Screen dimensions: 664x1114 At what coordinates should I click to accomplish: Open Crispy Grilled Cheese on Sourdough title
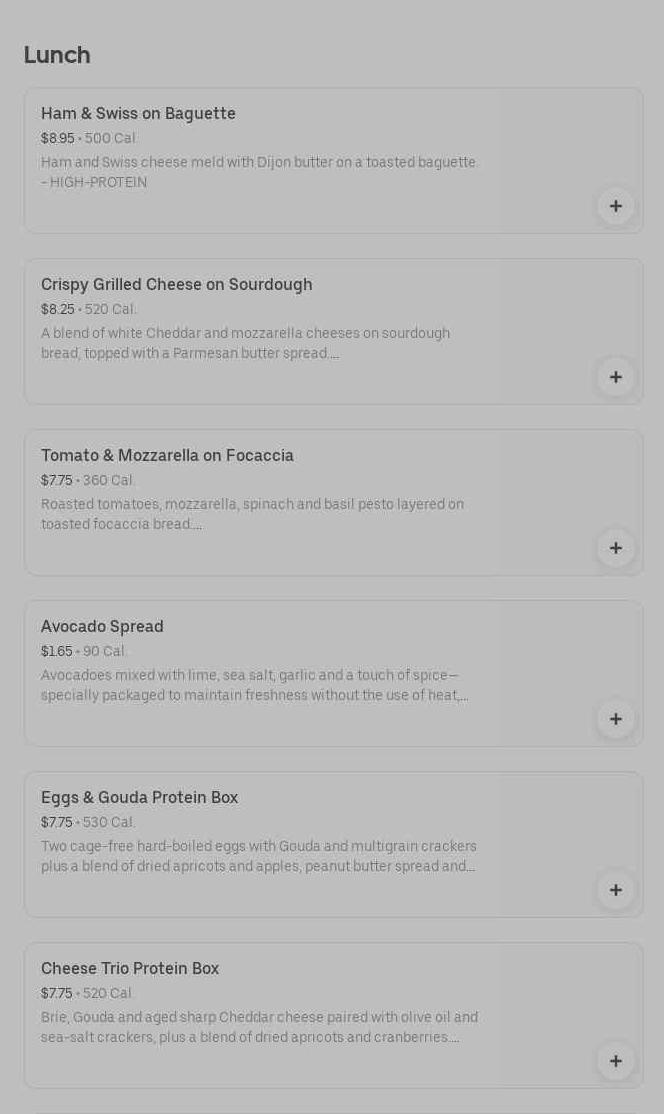[176, 285]
